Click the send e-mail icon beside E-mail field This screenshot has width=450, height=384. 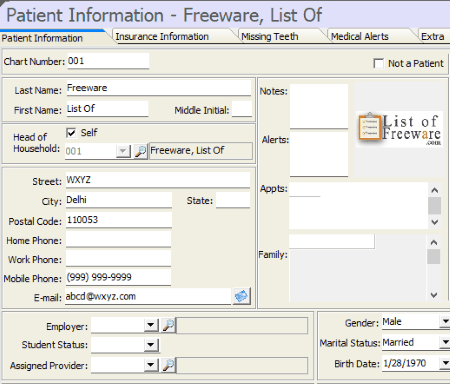point(241,296)
